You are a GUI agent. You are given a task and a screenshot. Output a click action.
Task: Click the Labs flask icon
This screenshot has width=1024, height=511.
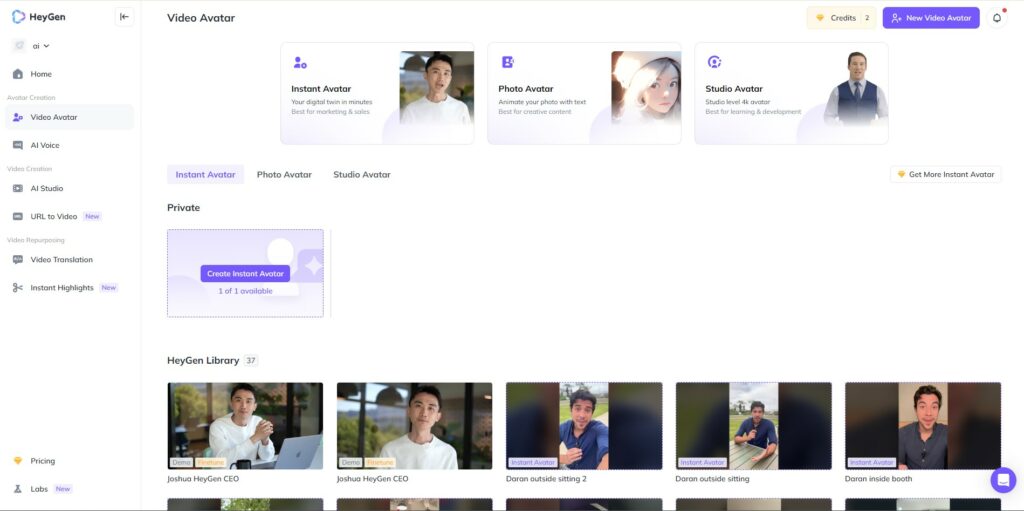[18, 489]
